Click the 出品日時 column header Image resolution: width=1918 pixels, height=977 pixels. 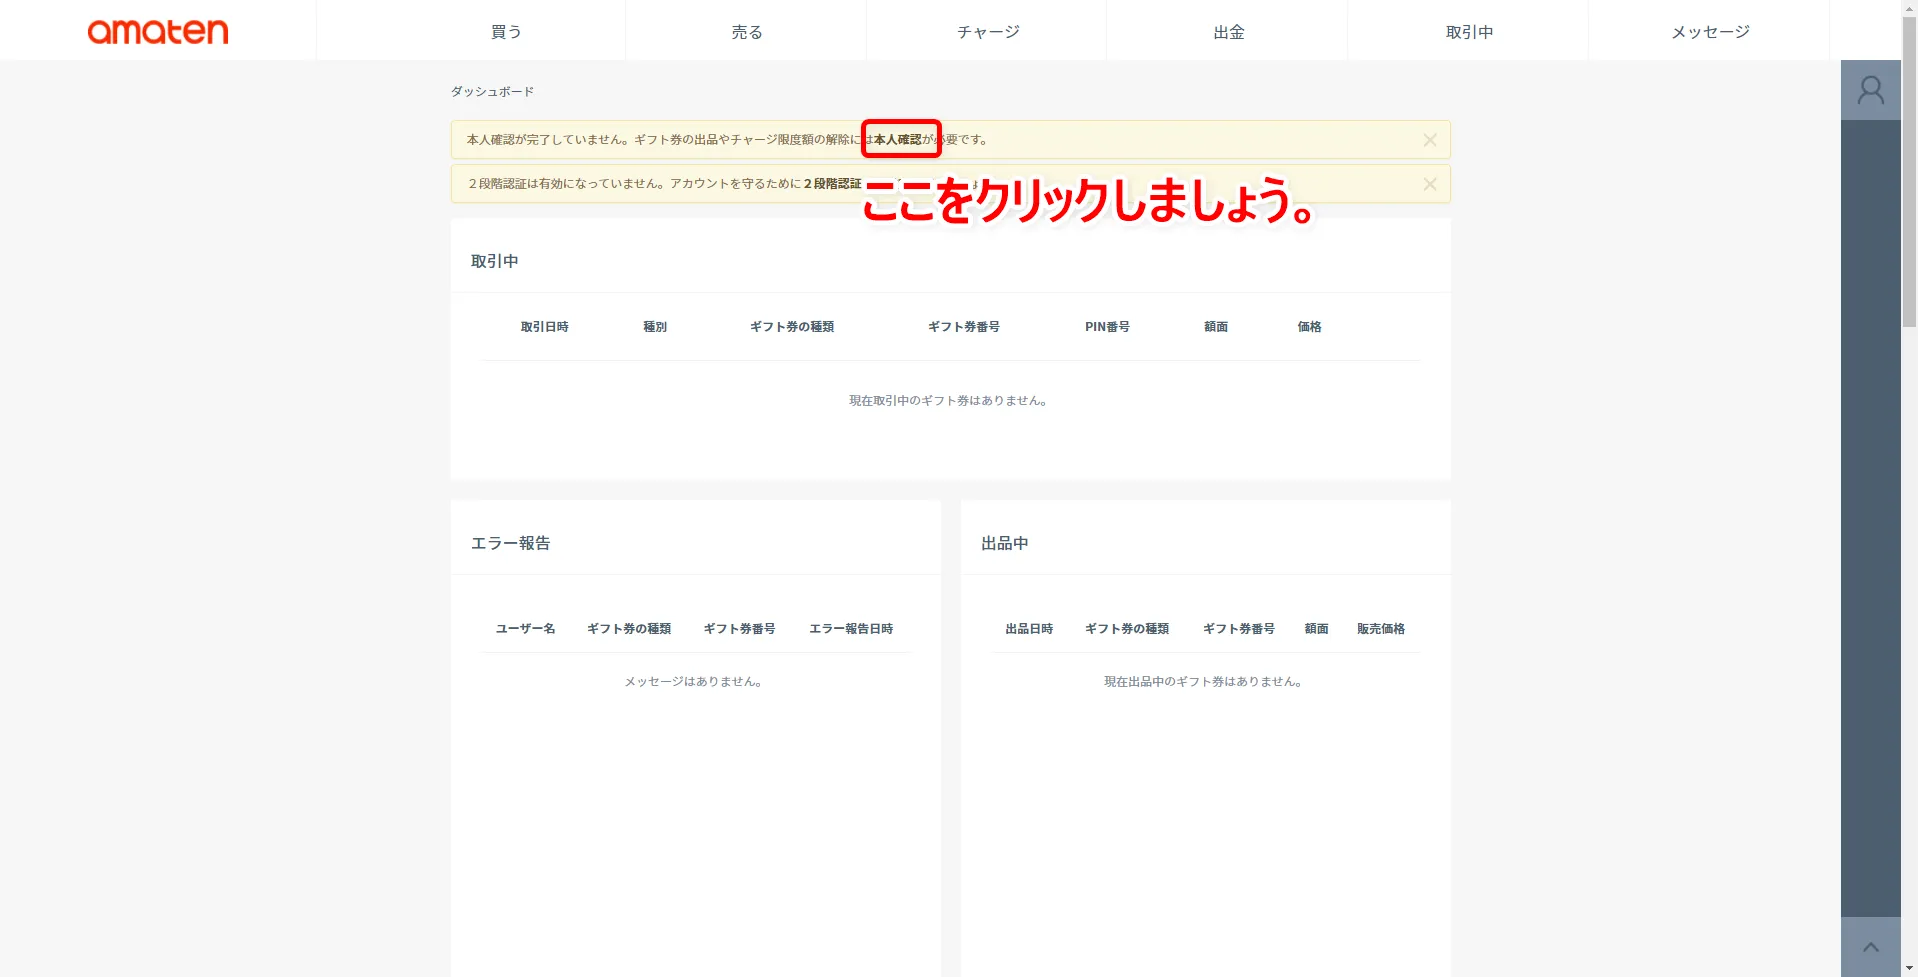1029,629
